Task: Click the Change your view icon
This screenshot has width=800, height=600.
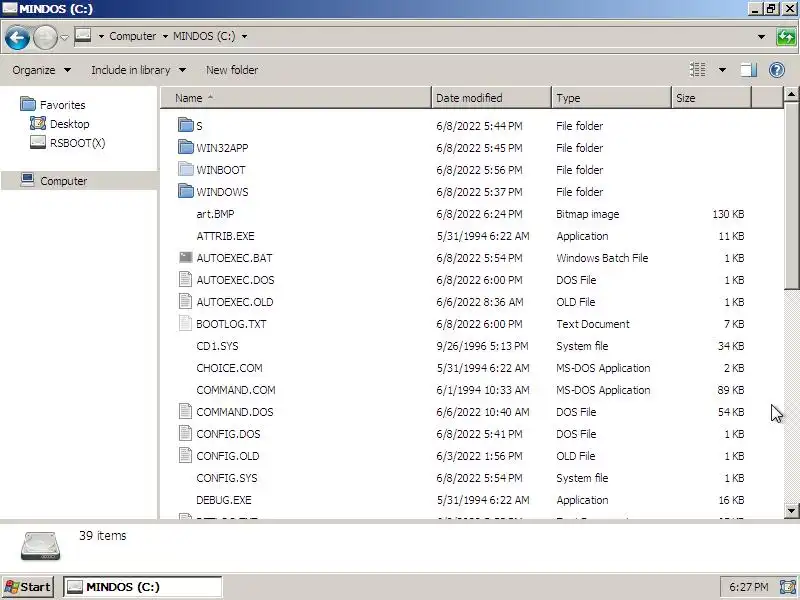Action: pyautogui.click(x=697, y=70)
